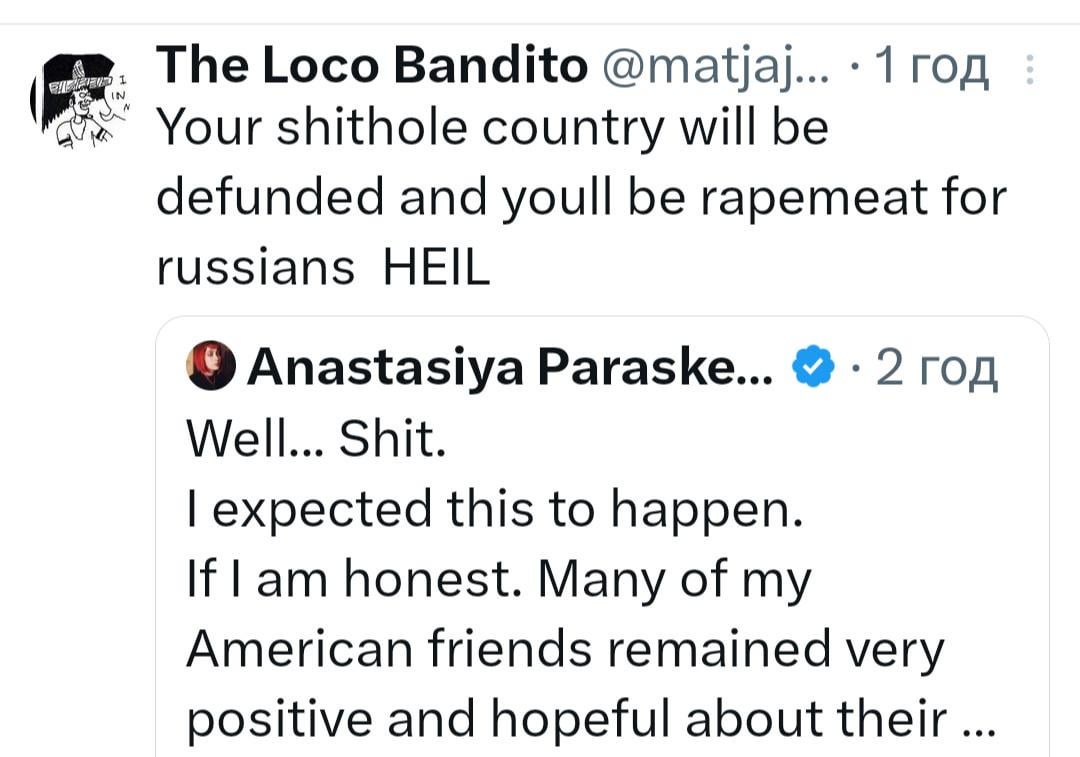The width and height of the screenshot is (1080, 757).
Task: Open quoted post via "Well... Shit." line
Action: (x=315, y=440)
